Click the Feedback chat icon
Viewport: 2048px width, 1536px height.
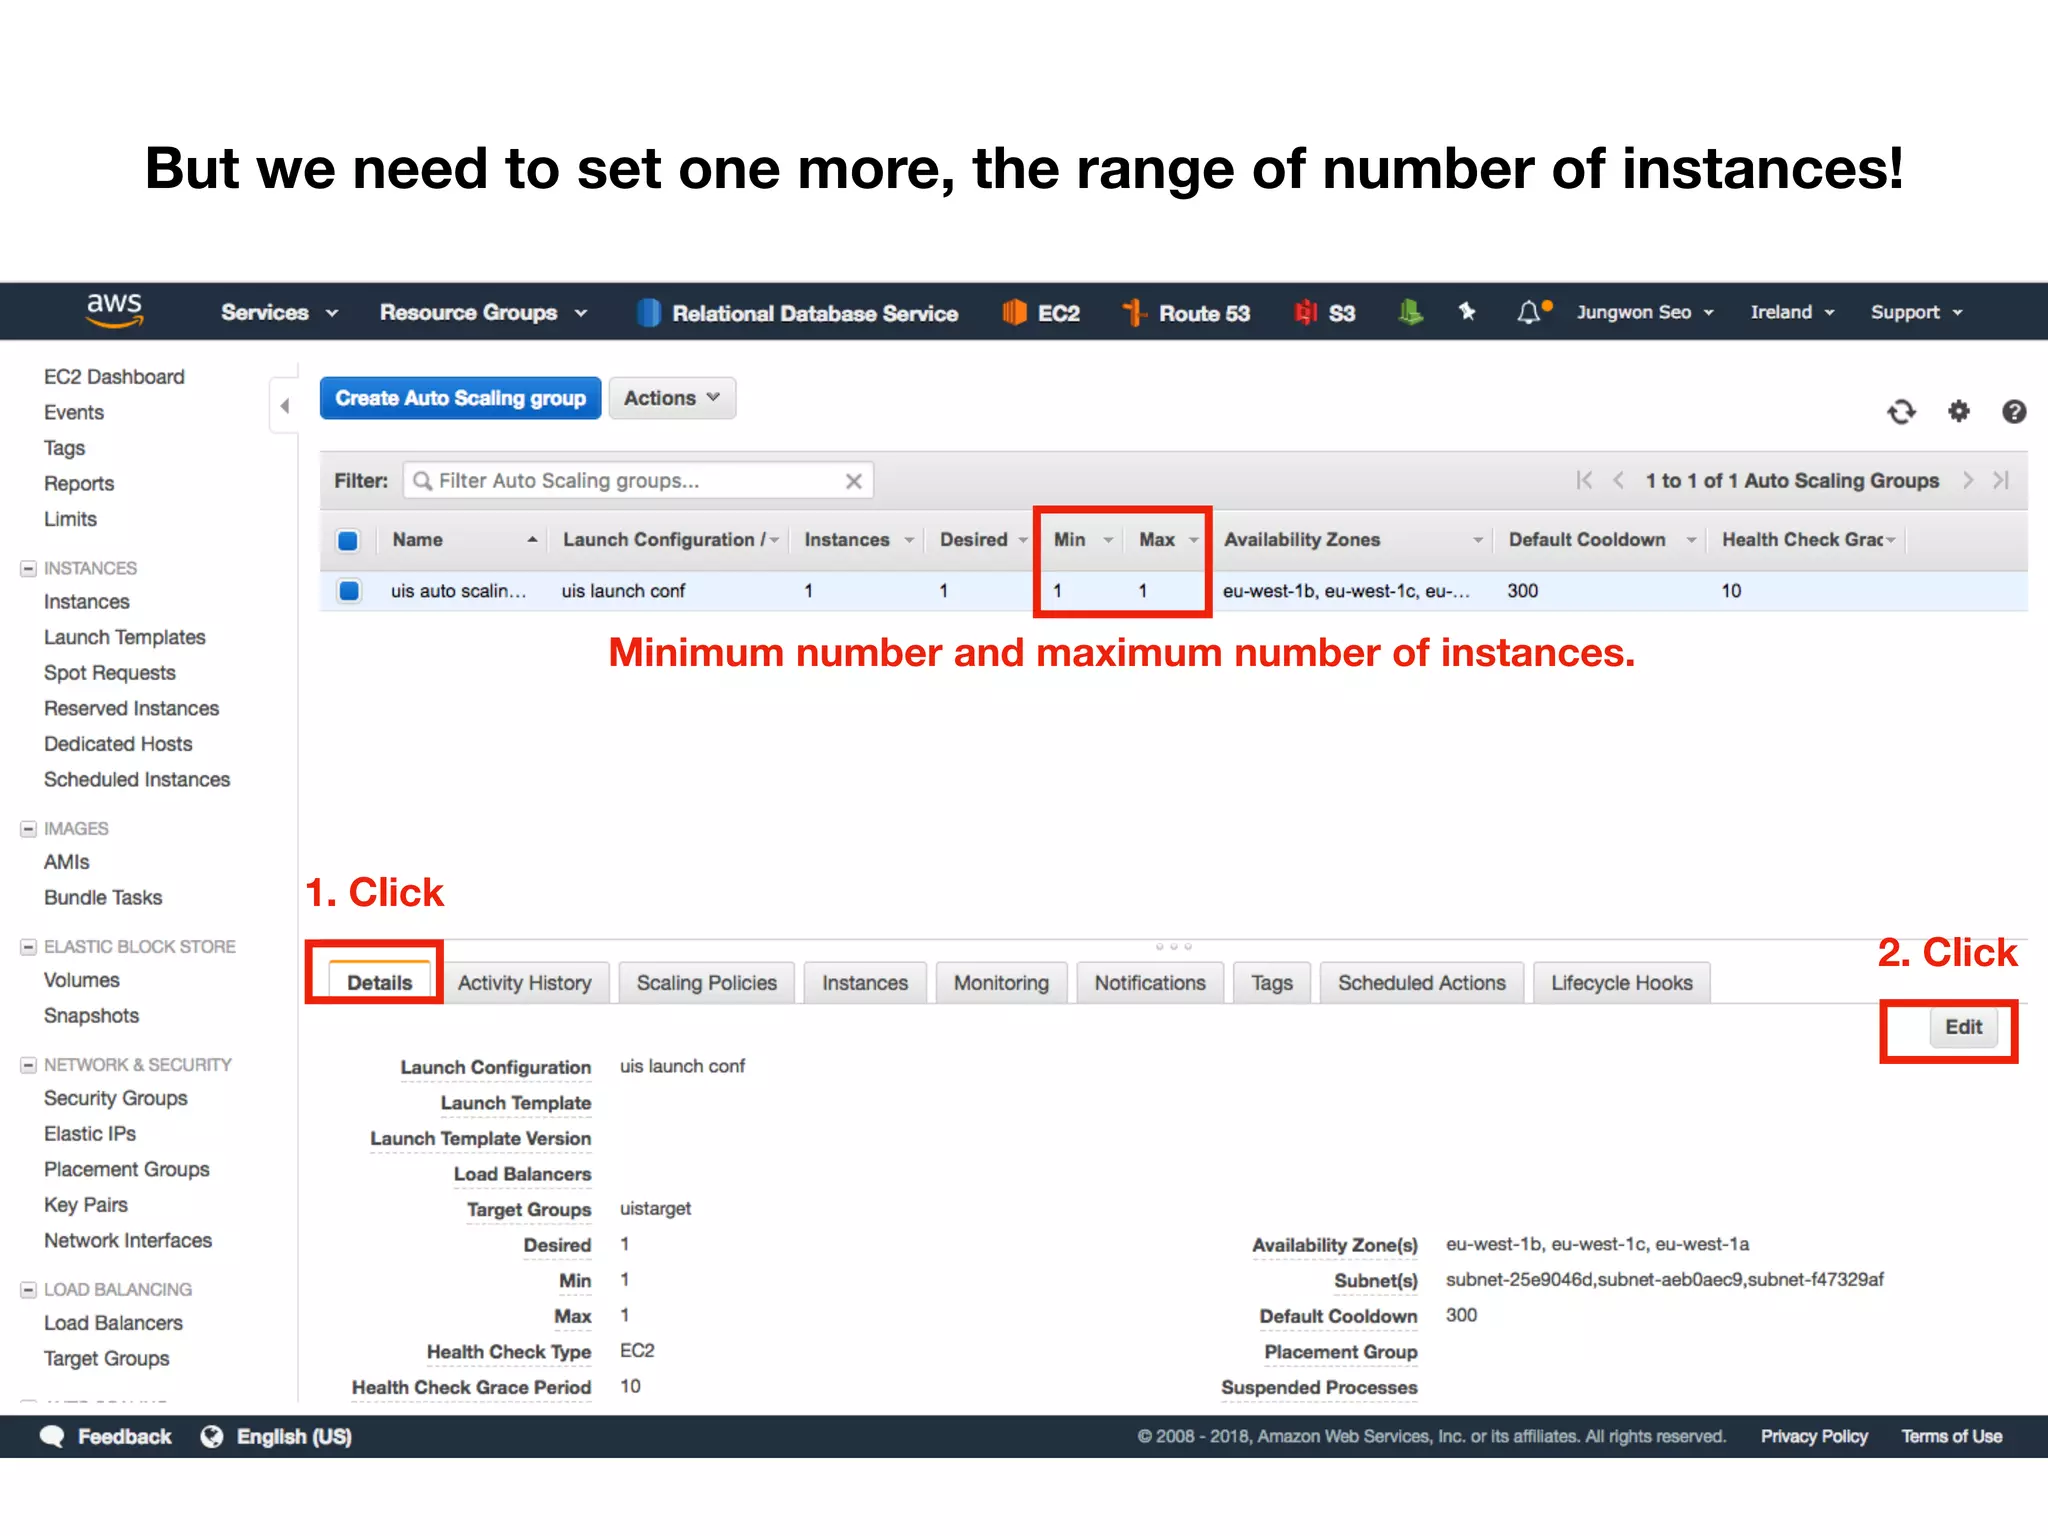52,1436
